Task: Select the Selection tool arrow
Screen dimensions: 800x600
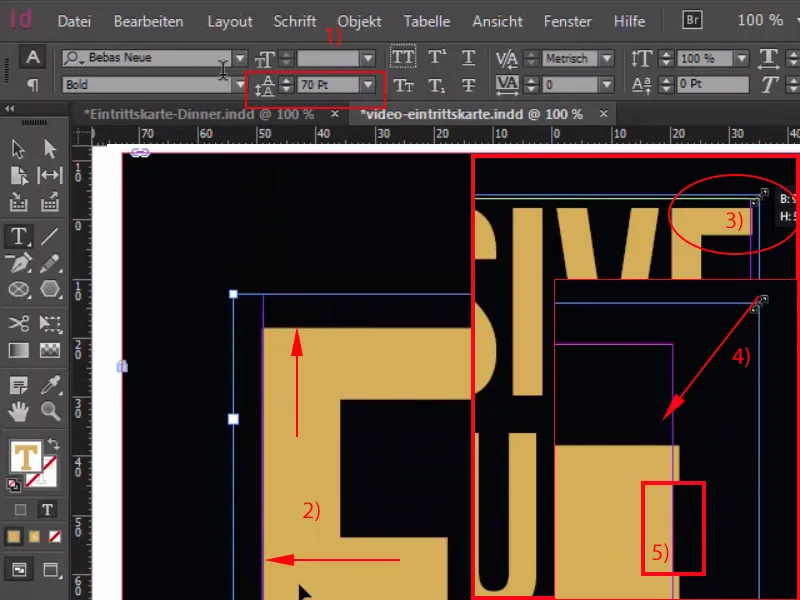Action: point(18,149)
